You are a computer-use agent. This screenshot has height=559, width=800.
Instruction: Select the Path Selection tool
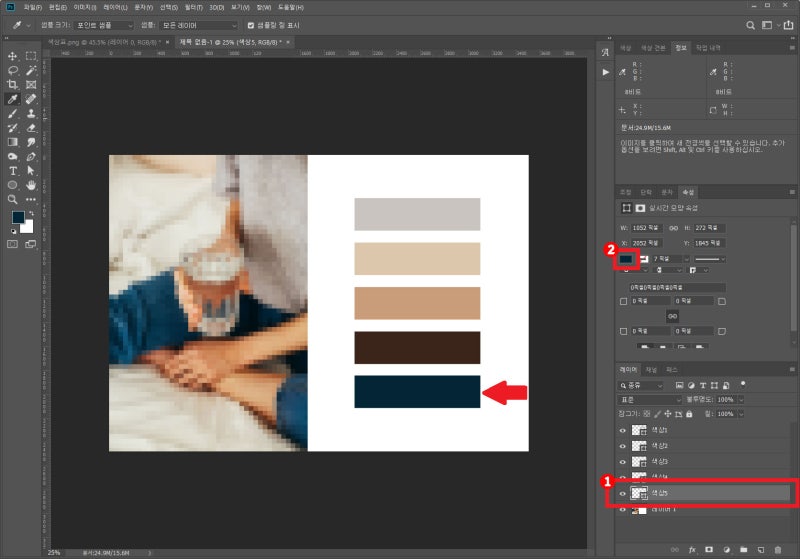click(31, 170)
